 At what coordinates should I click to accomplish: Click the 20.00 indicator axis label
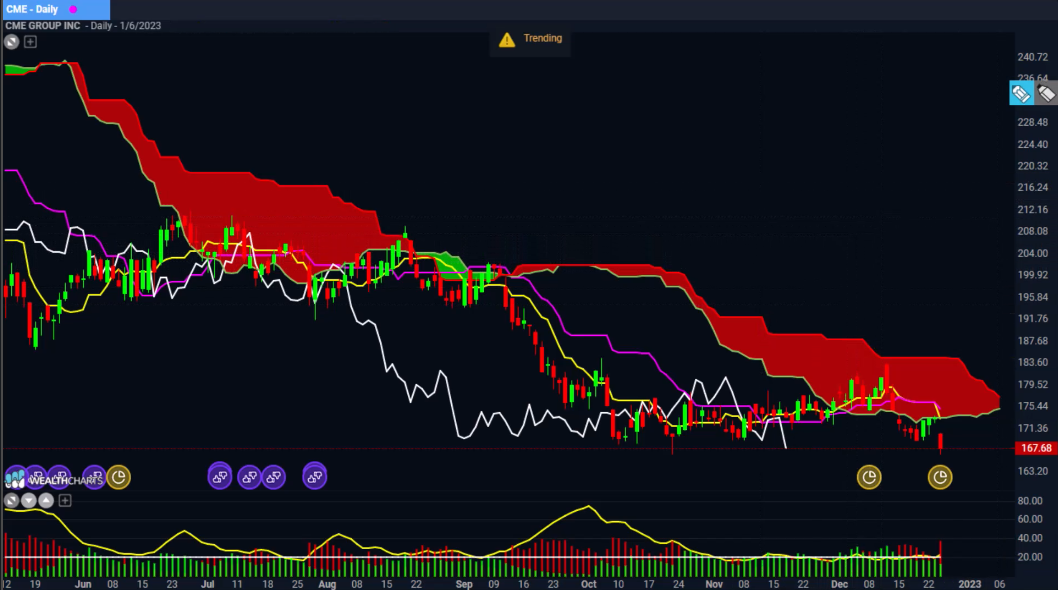coord(1030,557)
